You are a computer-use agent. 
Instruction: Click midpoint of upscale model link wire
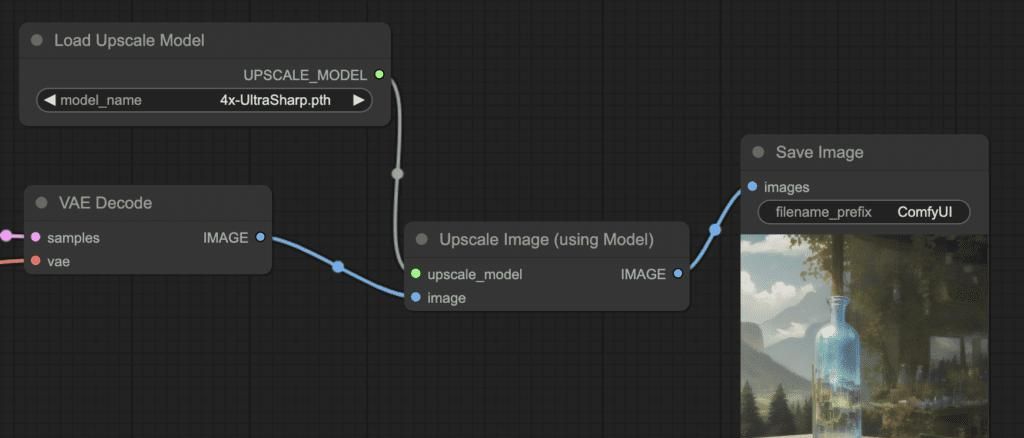397,173
